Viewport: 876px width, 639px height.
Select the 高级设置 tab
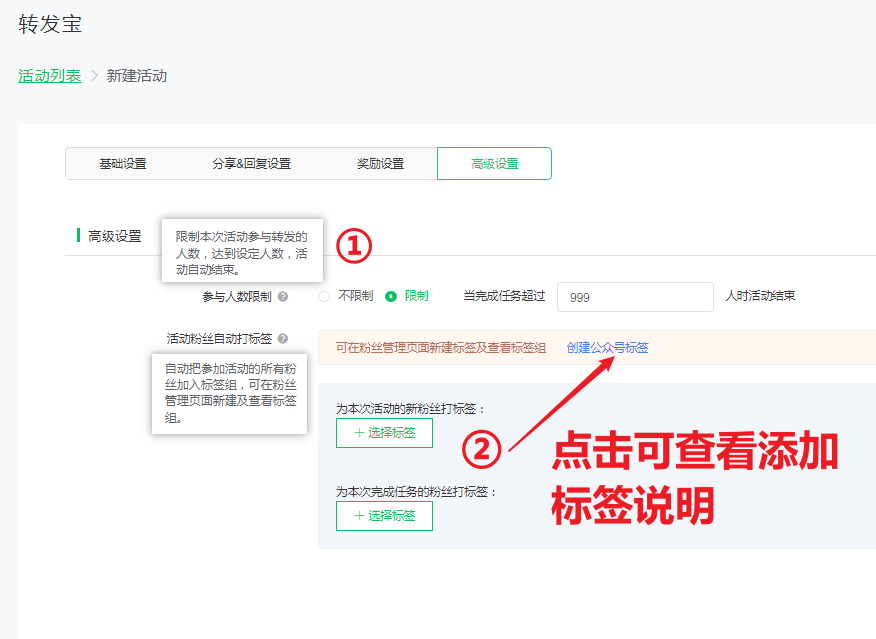494,164
